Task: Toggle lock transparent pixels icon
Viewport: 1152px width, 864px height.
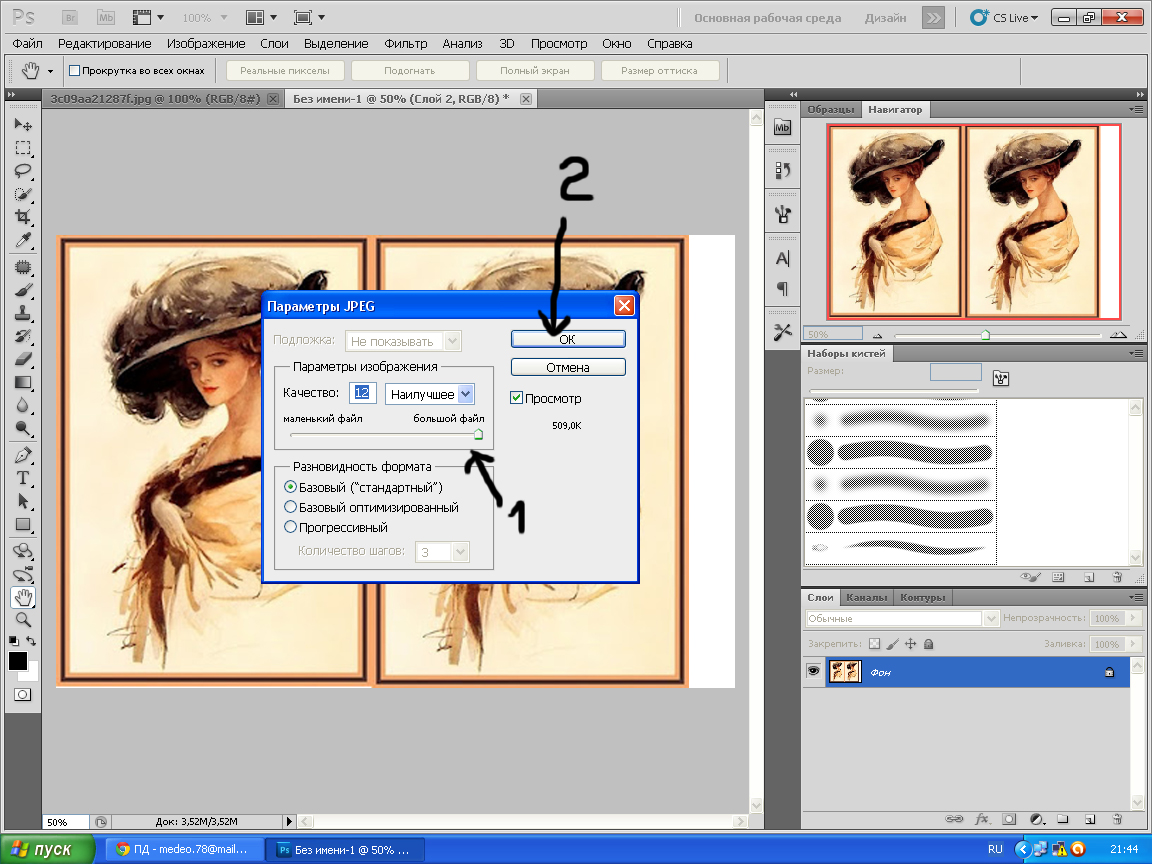Action: 874,644
